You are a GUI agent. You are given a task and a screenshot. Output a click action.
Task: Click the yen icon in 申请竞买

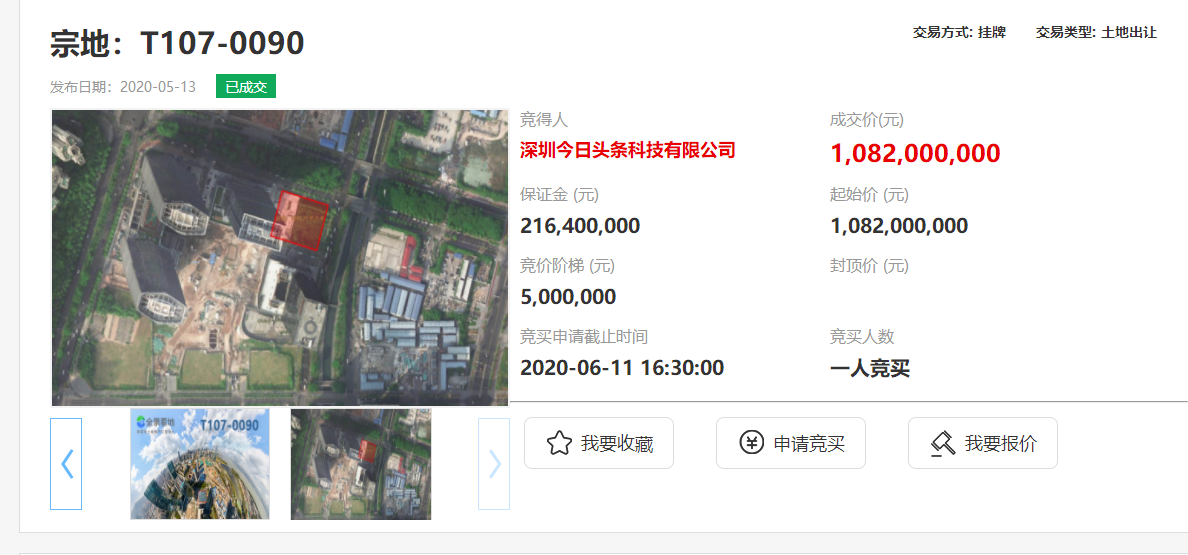pos(751,444)
